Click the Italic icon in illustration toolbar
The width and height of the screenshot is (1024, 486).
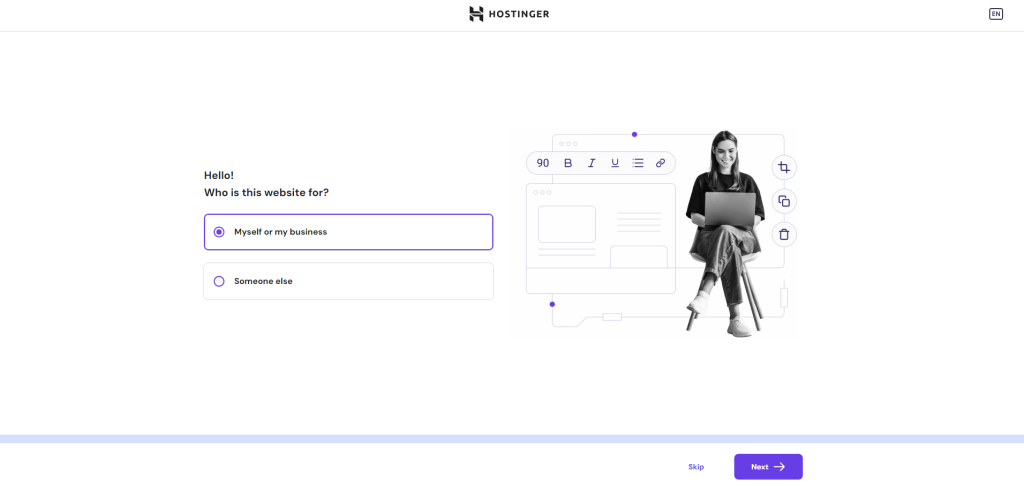point(591,163)
